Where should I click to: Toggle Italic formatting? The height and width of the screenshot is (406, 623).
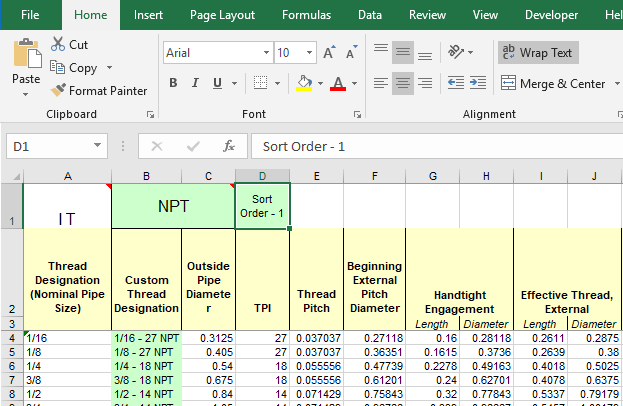coord(193,83)
